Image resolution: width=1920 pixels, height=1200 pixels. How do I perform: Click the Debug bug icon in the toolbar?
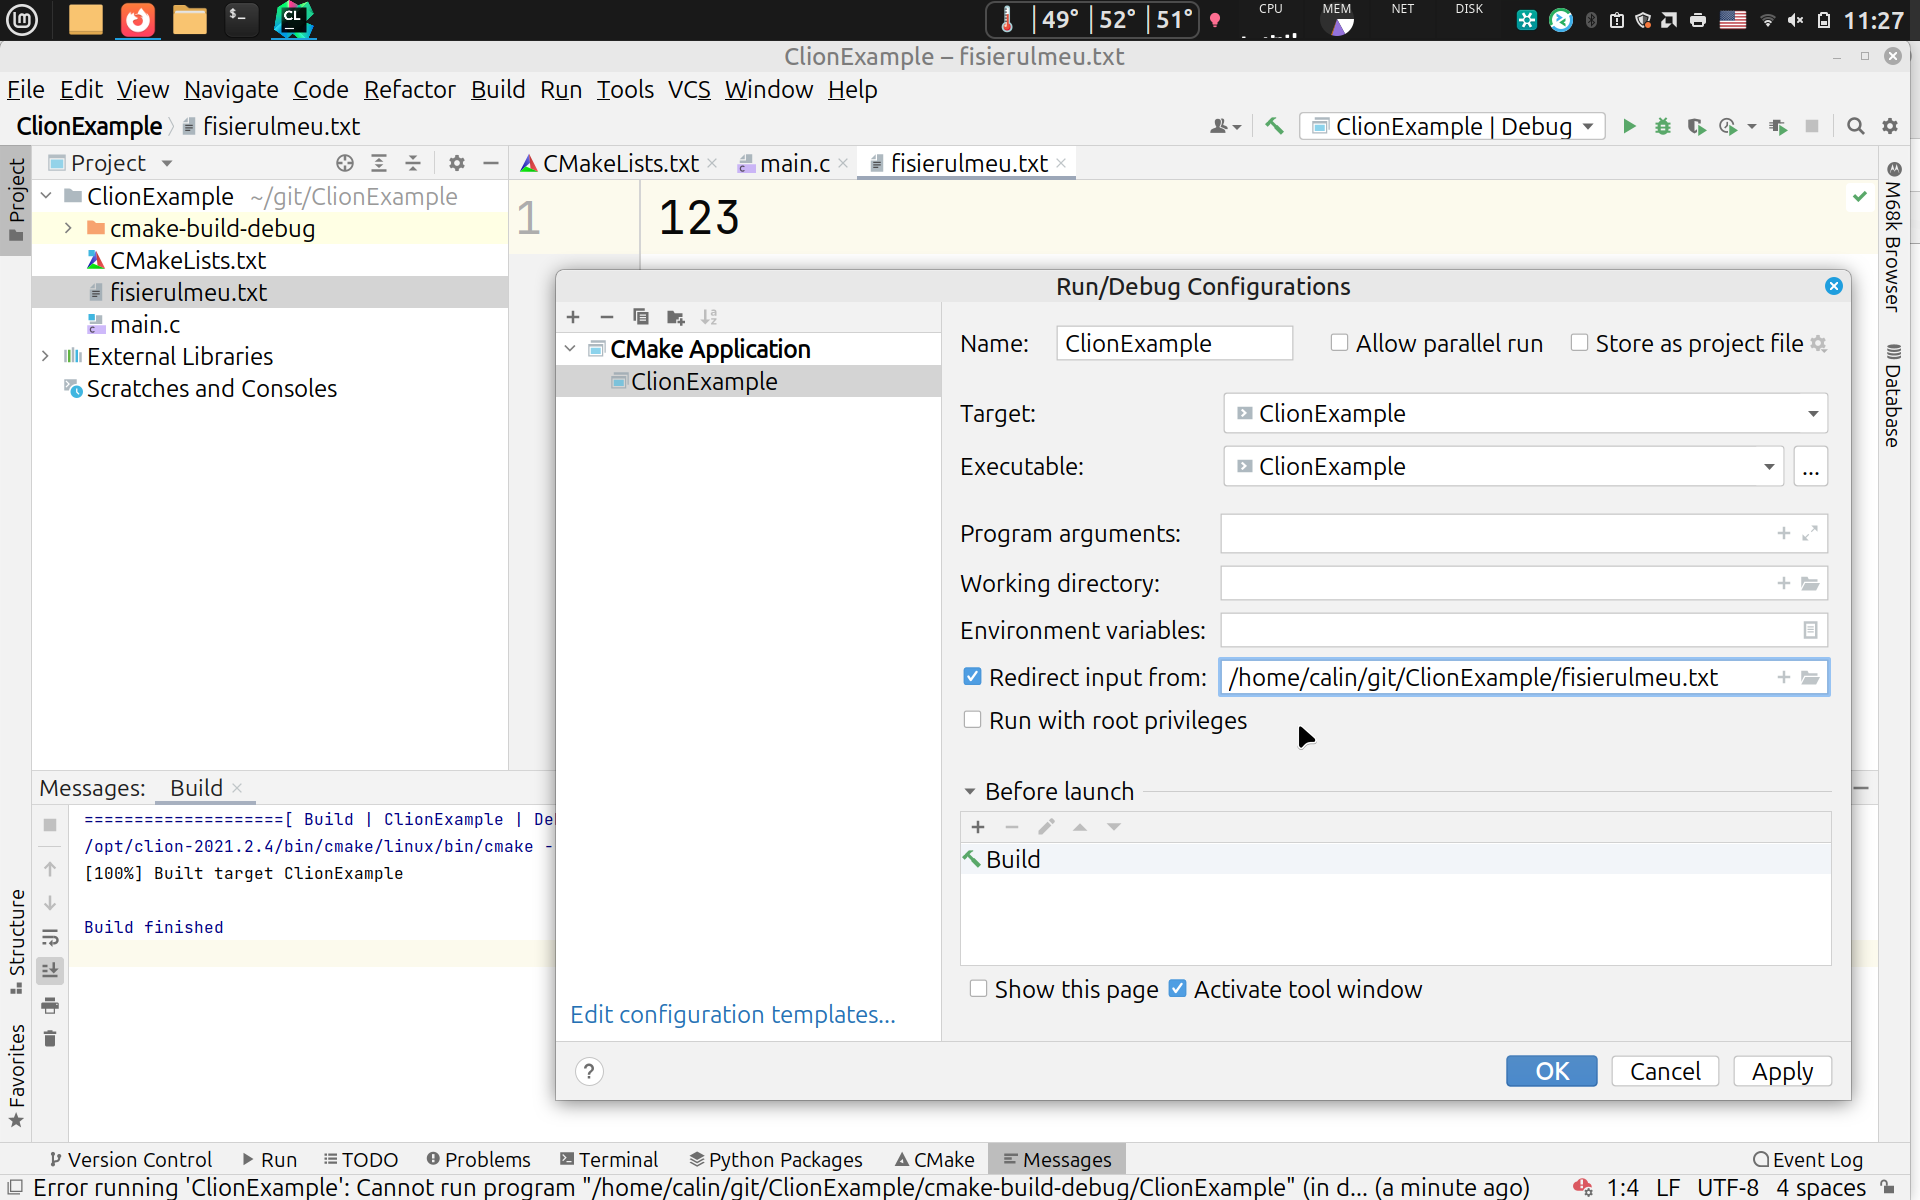[1662, 126]
